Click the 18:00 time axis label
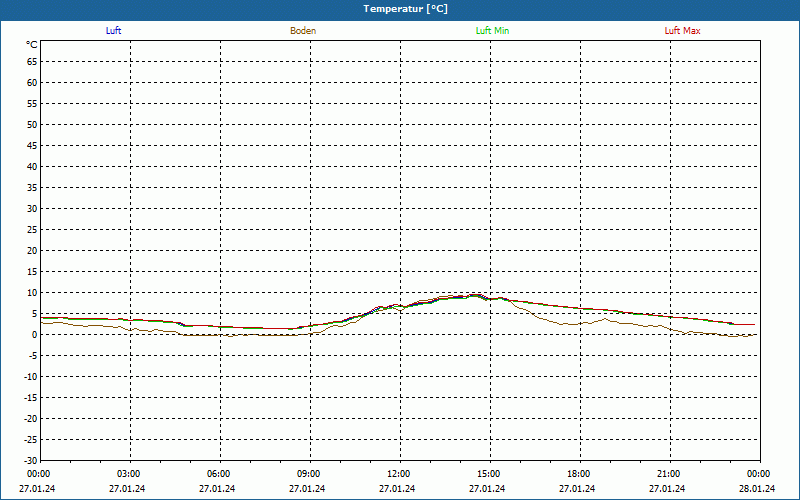 pos(579,474)
